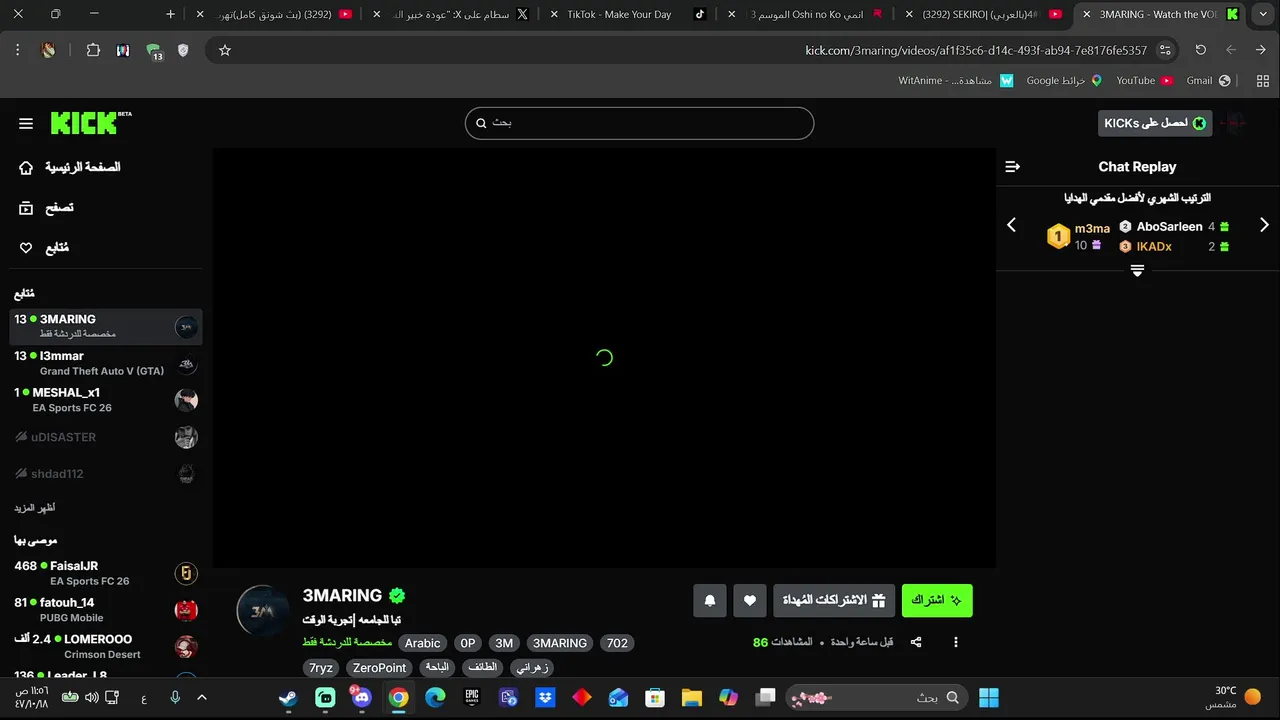Viewport: 1280px width, 720px height.
Task: Click the Get KICKs button at top
Action: 1155,123
